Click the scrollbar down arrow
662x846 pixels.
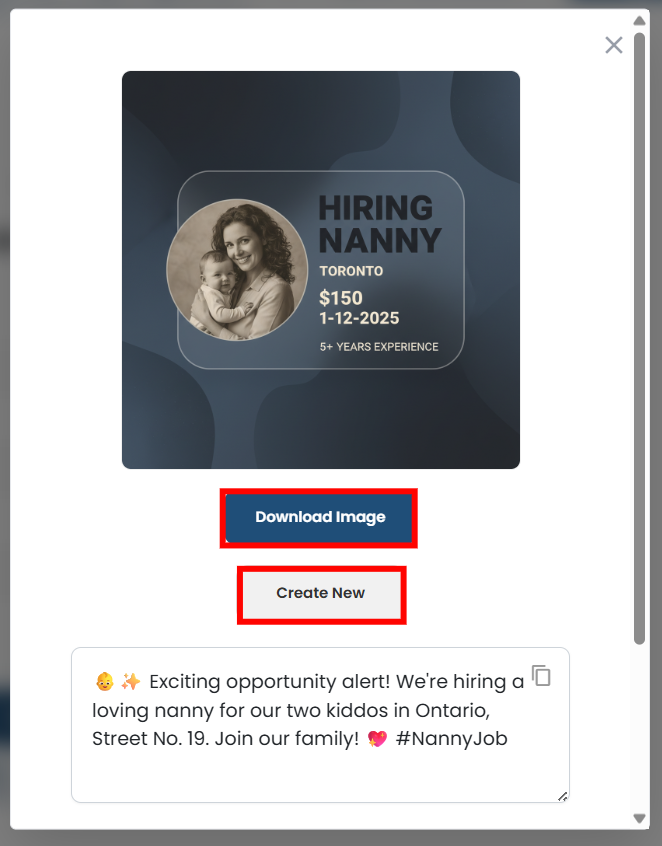tap(639, 818)
